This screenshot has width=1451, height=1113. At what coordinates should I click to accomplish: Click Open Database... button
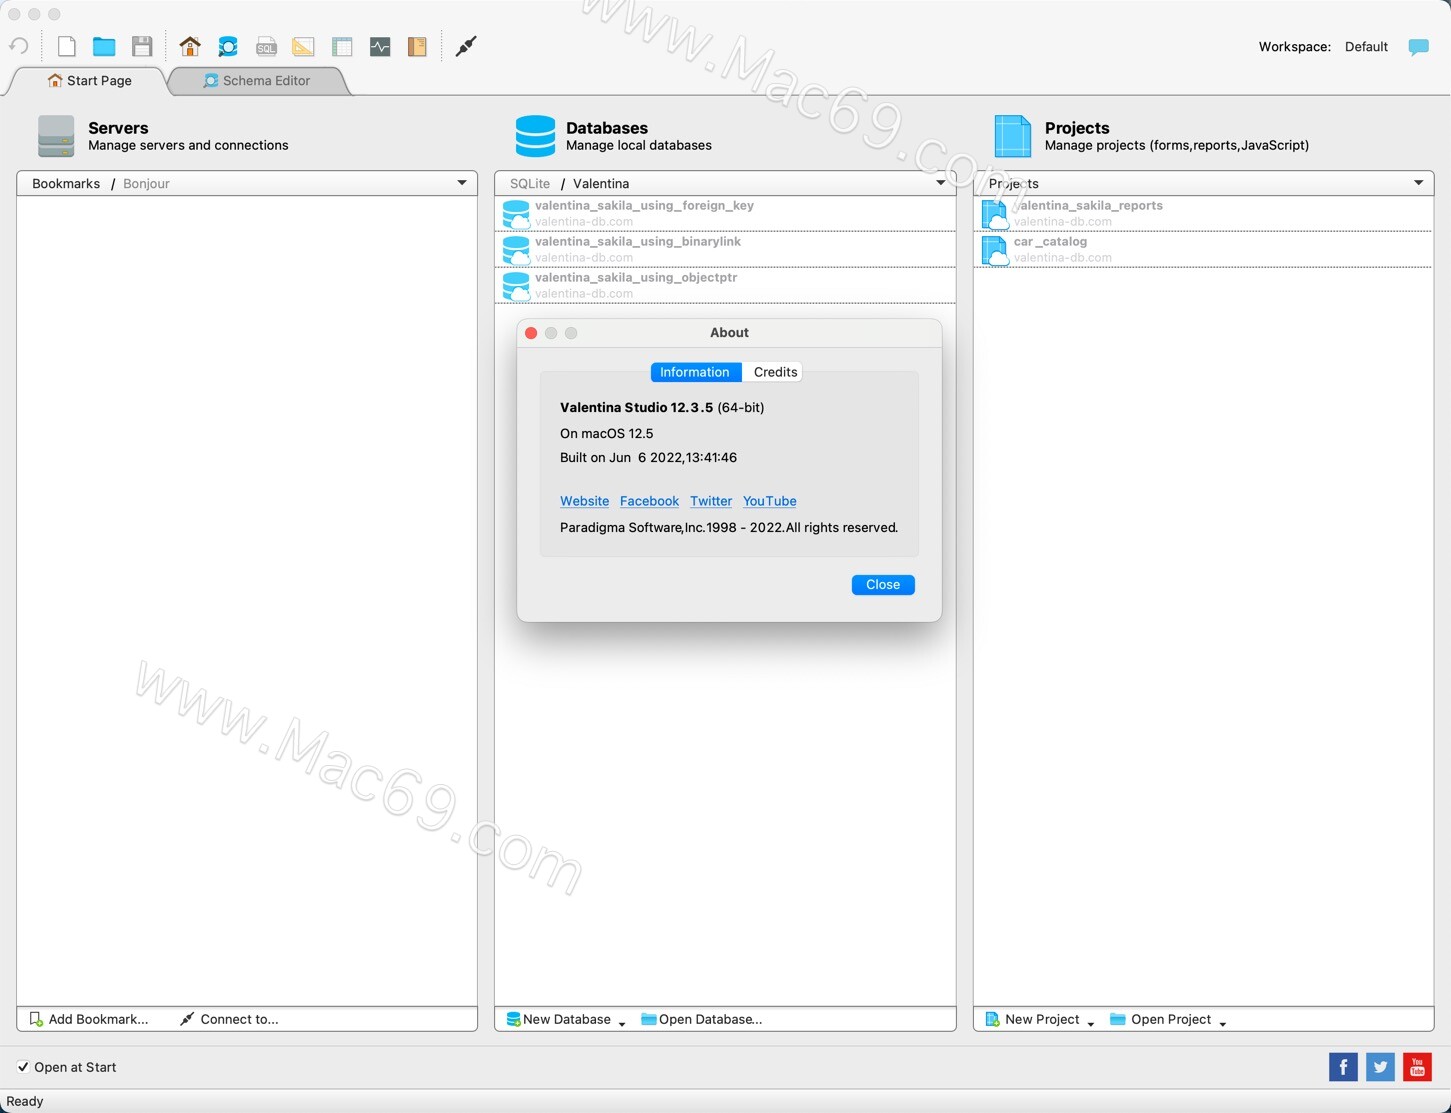click(701, 1019)
